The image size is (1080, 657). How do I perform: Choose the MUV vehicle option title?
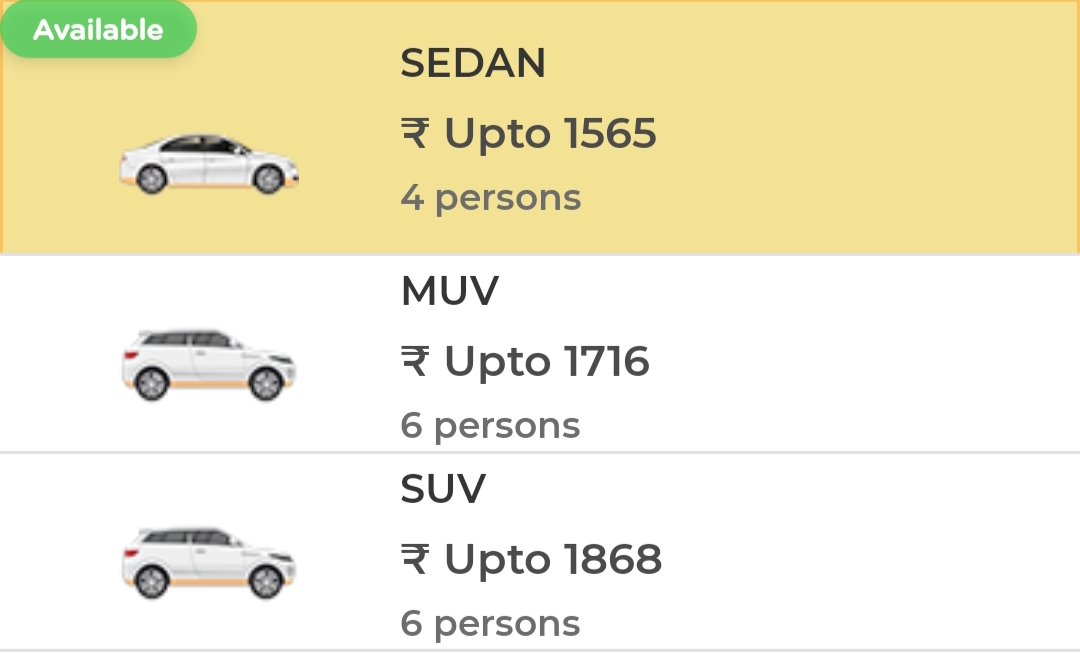450,291
